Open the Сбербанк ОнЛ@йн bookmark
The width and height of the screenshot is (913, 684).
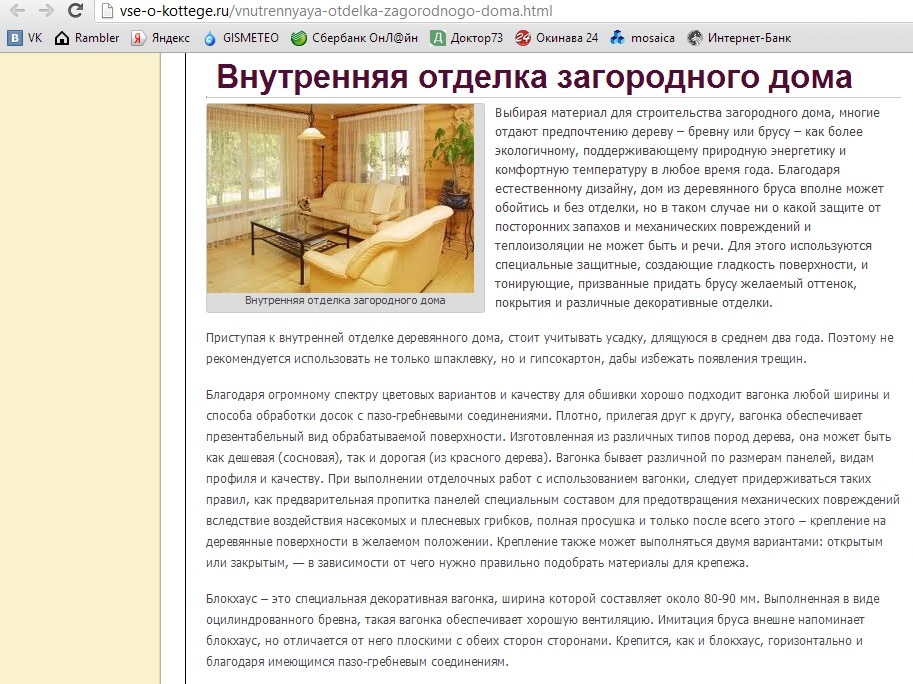(354, 38)
